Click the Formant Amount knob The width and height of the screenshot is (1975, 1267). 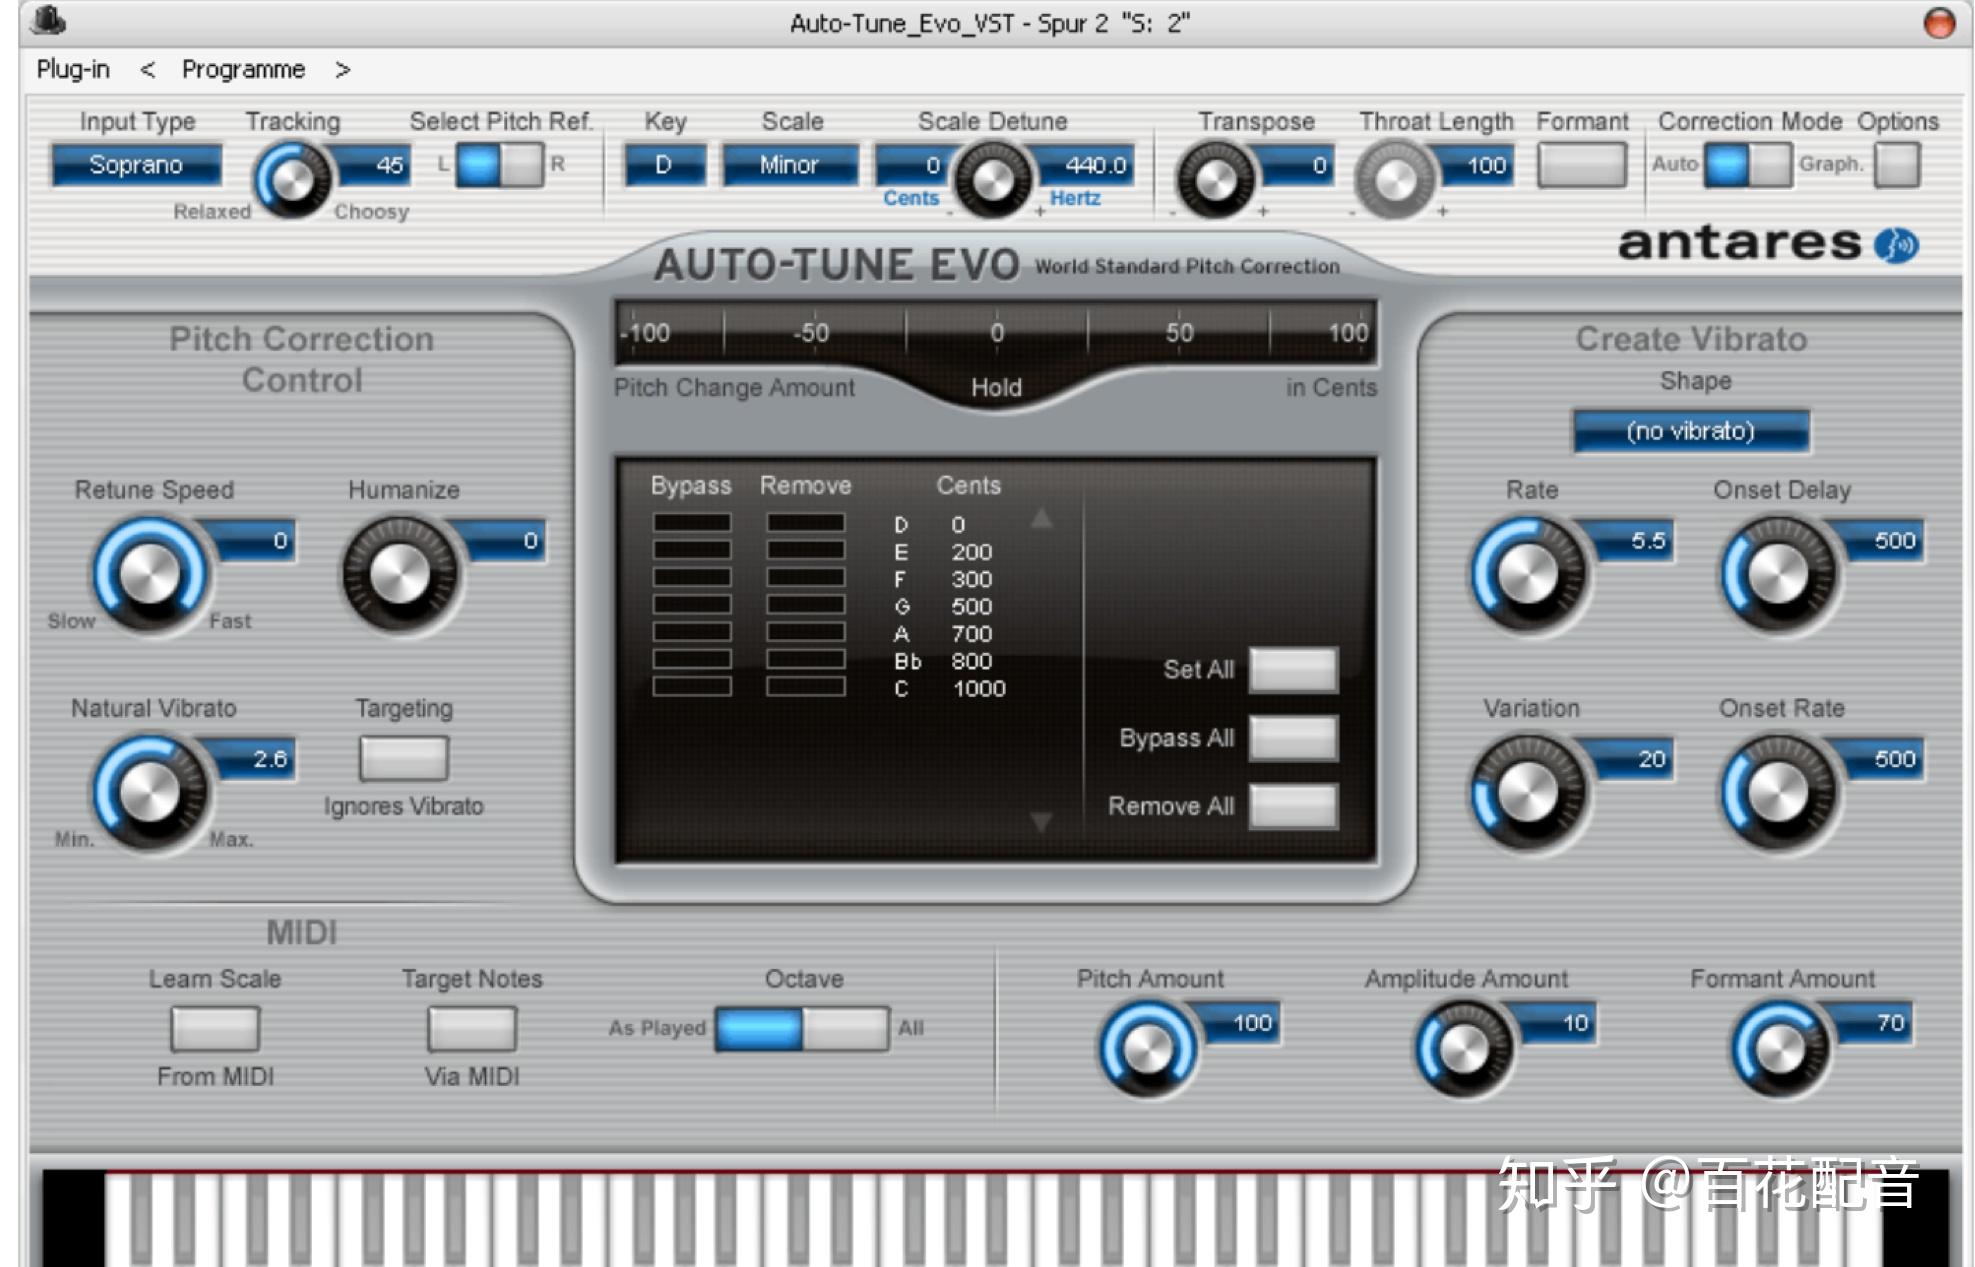coord(1781,1049)
